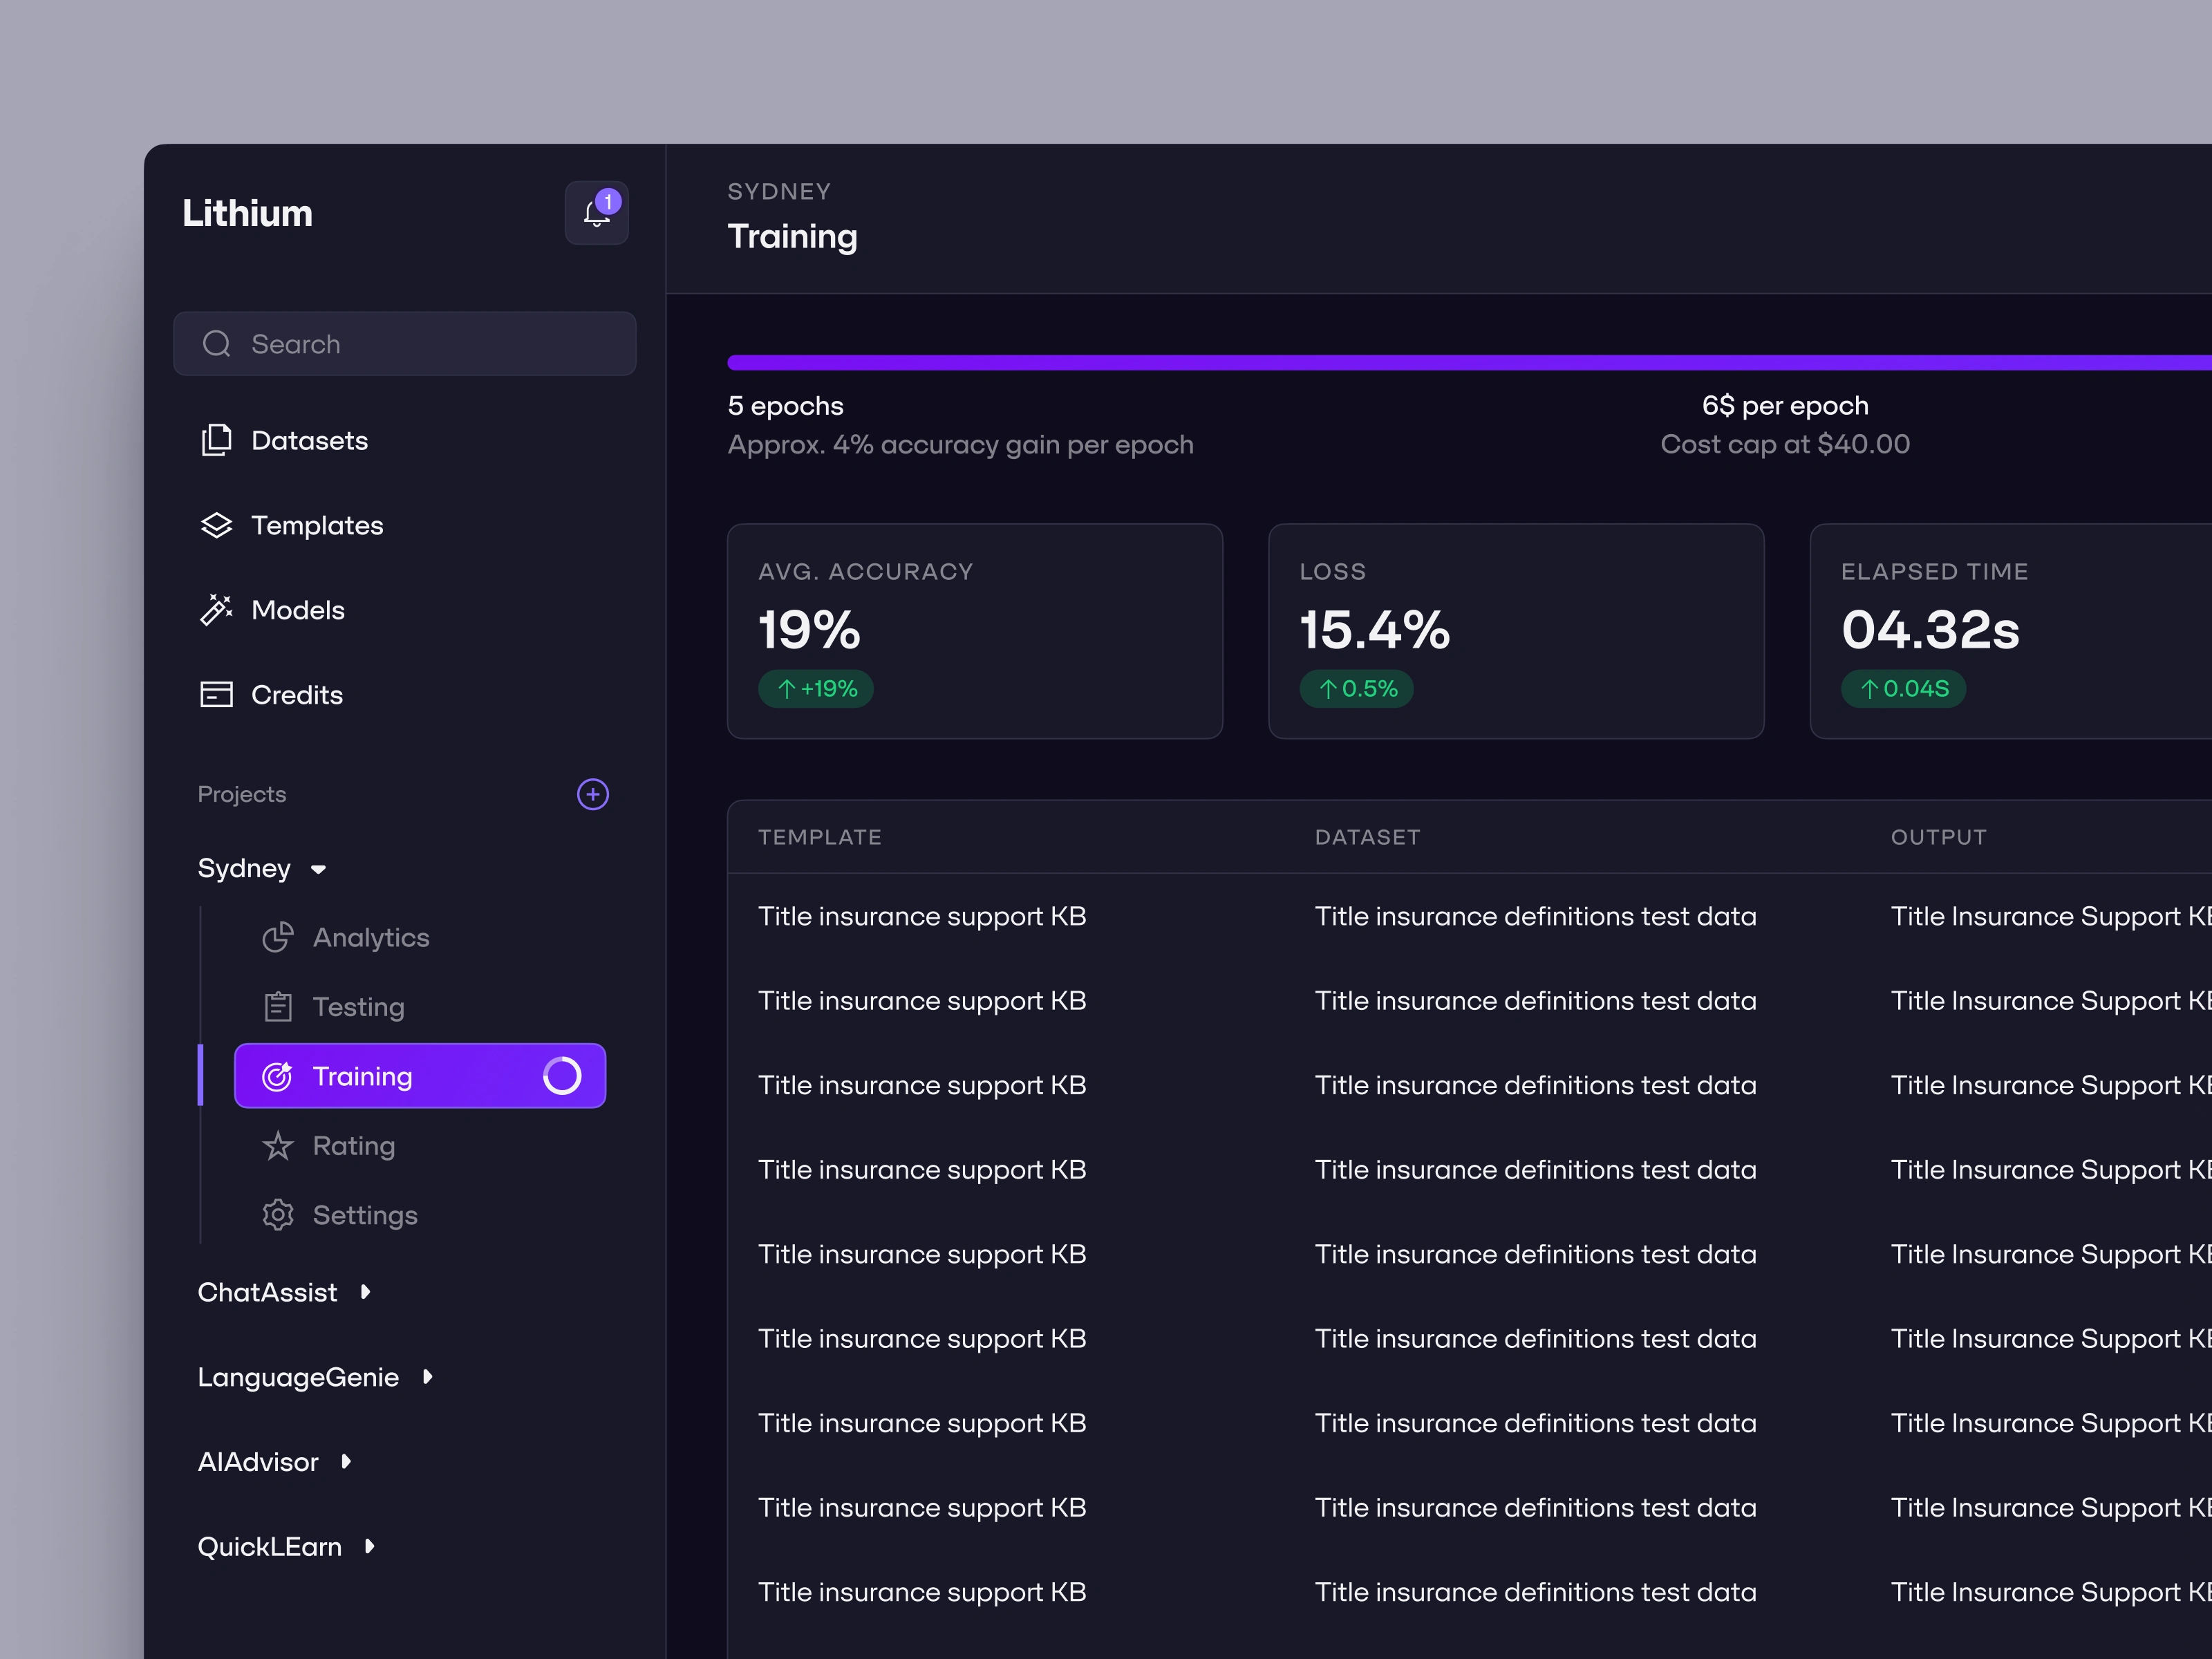Expand the AIAdvisor project

tap(346, 1462)
